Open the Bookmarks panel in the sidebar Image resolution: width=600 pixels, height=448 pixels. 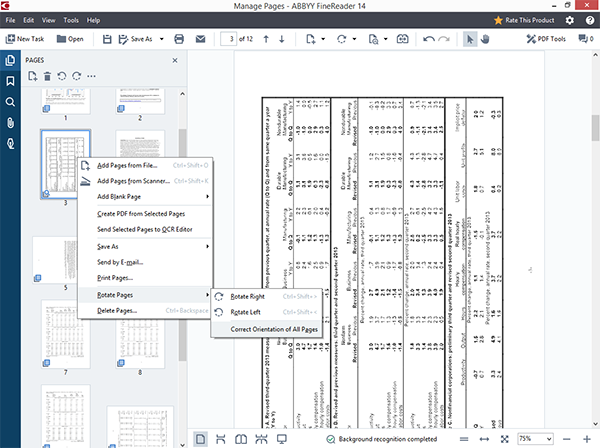pyautogui.click(x=10, y=81)
